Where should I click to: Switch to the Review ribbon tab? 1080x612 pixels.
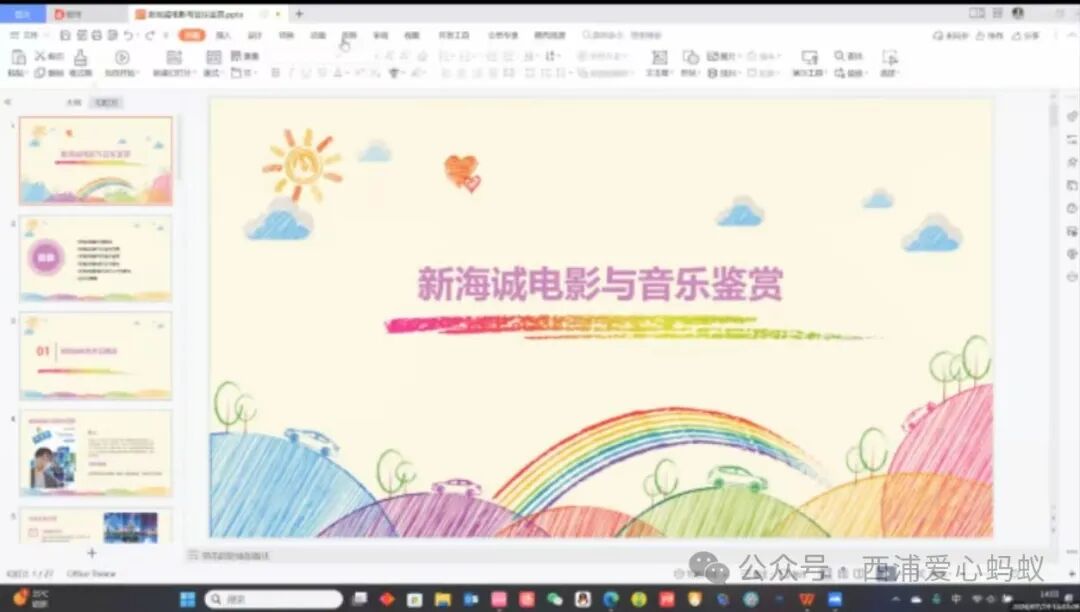pos(381,35)
